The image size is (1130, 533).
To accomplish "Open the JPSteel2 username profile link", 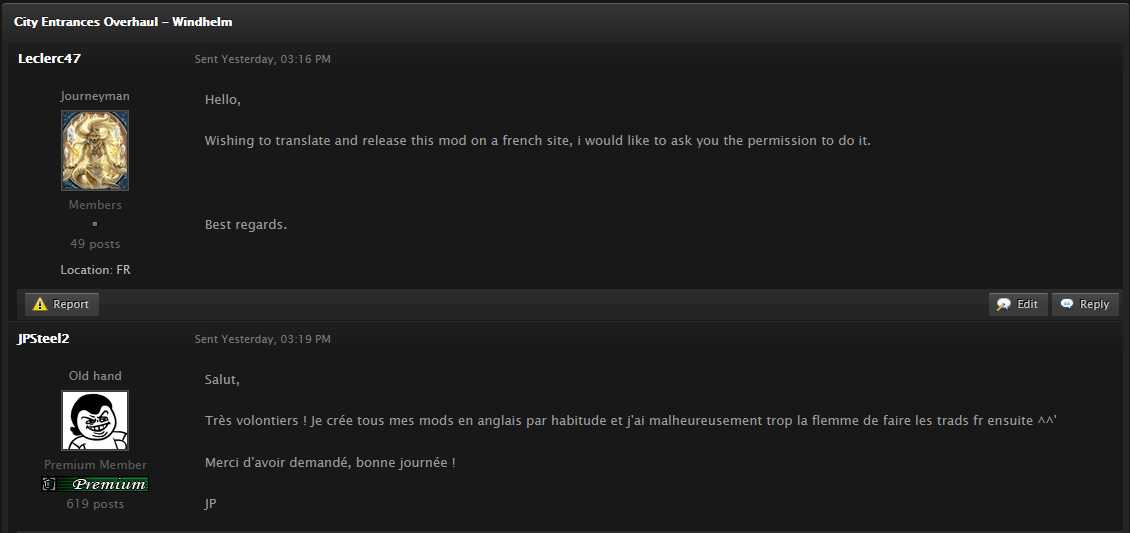I will tap(43, 339).
